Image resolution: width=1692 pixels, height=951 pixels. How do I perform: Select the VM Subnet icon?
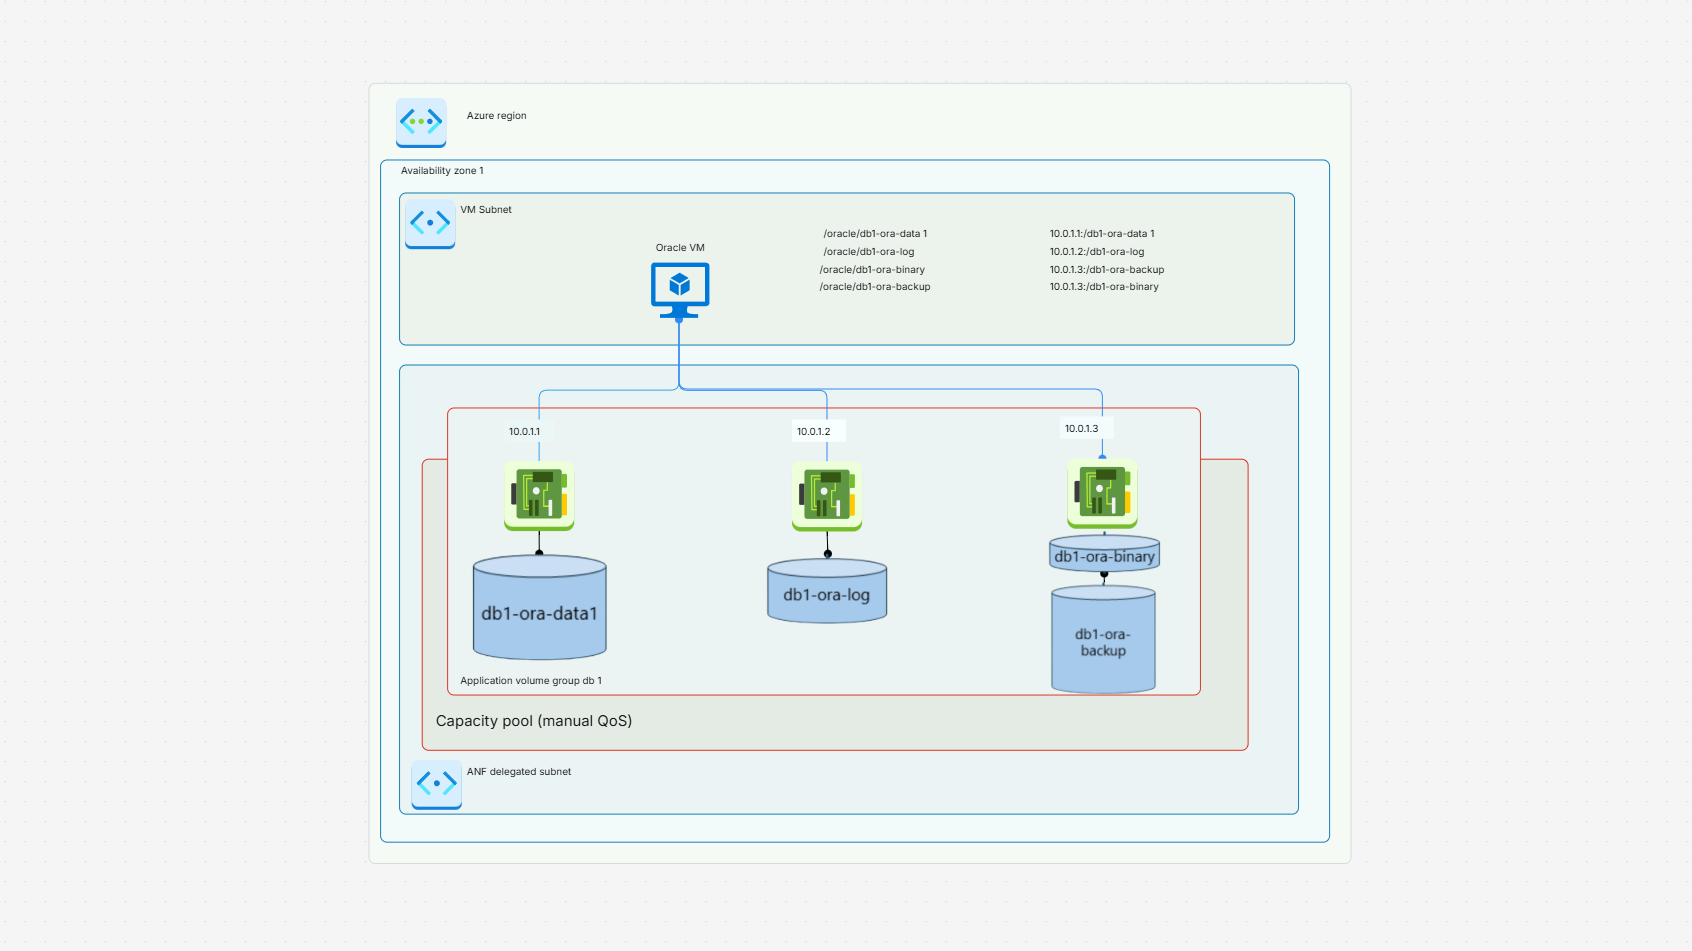[x=430, y=222]
